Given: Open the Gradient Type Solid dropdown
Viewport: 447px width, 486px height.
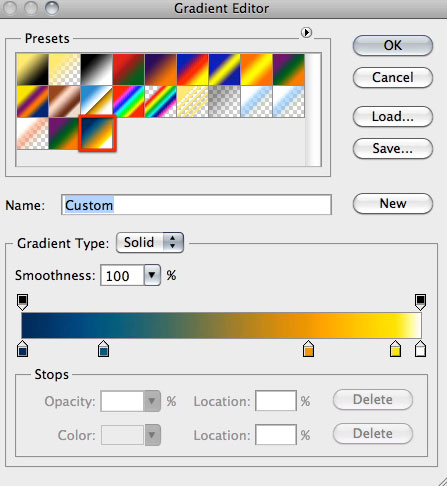Looking at the screenshot, I should [x=150, y=242].
